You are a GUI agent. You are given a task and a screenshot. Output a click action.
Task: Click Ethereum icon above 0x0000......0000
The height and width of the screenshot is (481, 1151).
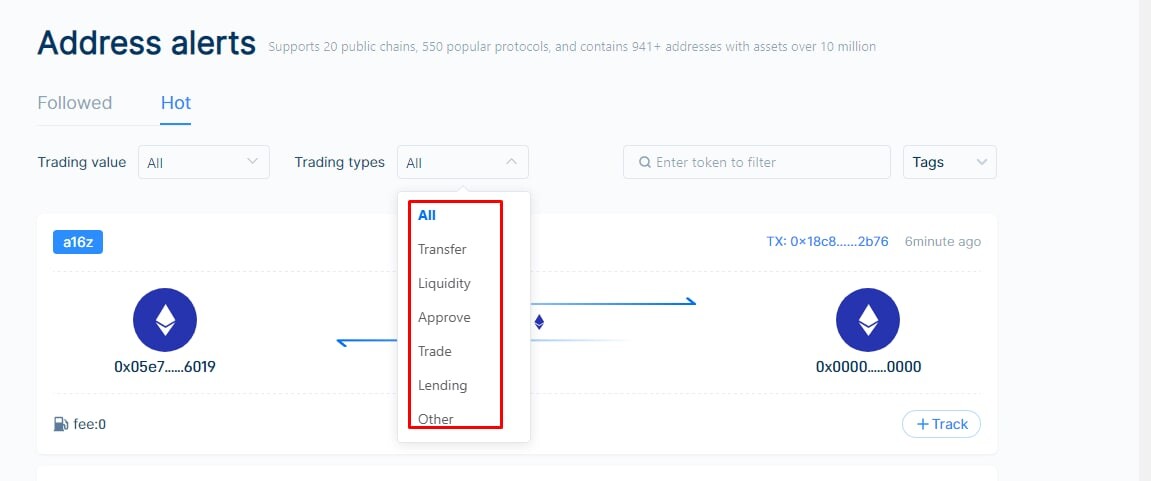[x=868, y=320]
